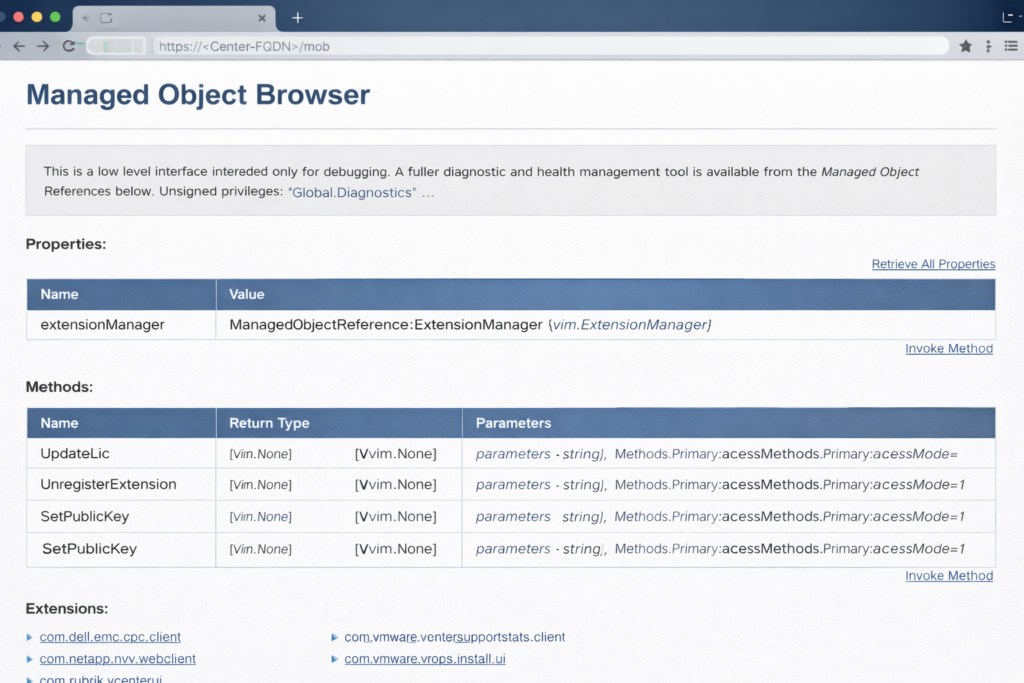Open a new tab with the plus icon
The image size is (1024, 683).
[297, 17]
